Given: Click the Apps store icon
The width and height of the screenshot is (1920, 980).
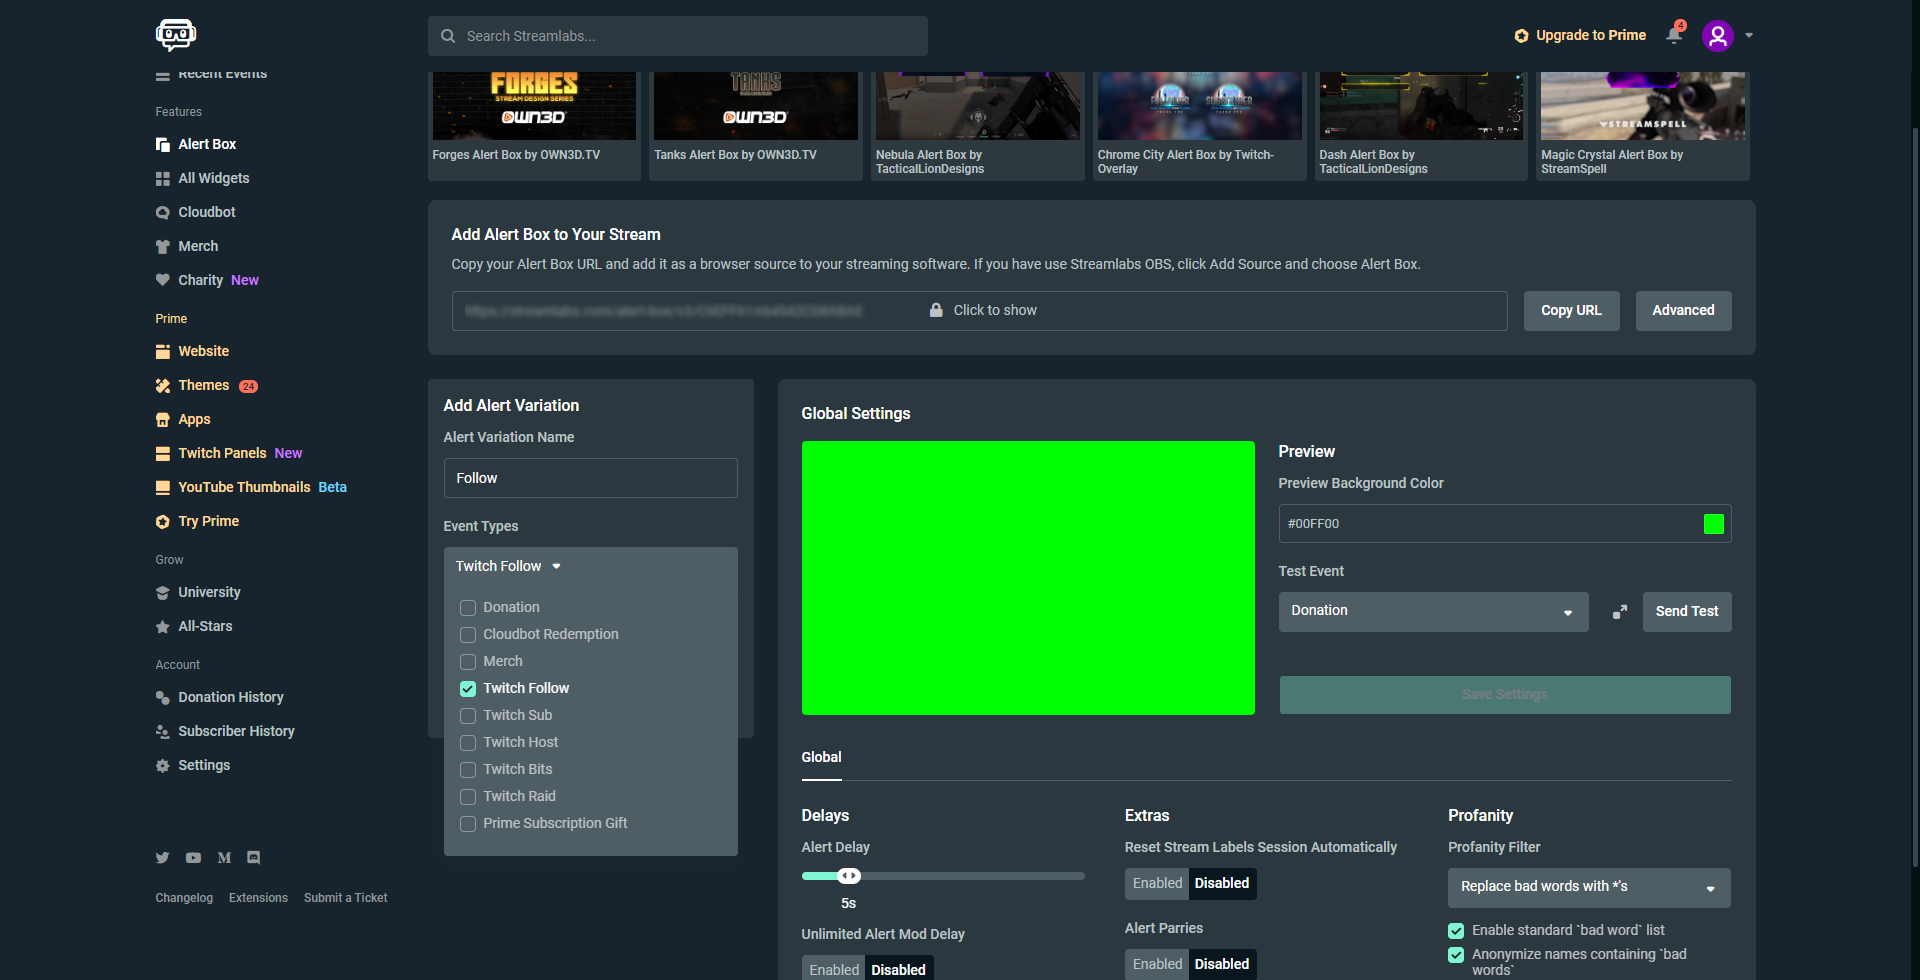Looking at the screenshot, I should pyautogui.click(x=163, y=420).
